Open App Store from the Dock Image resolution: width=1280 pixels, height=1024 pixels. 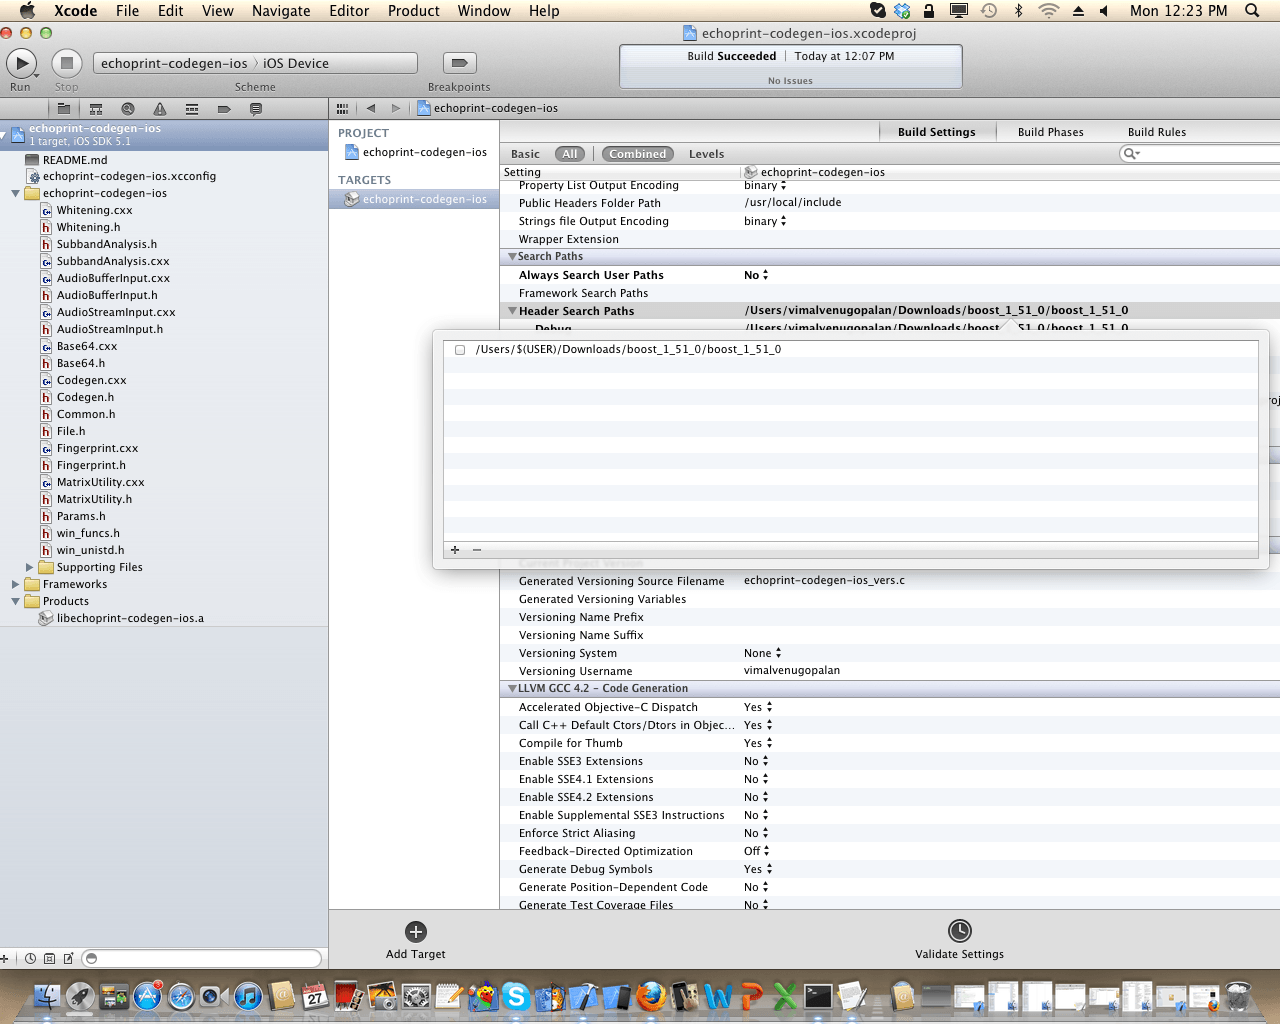147,996
